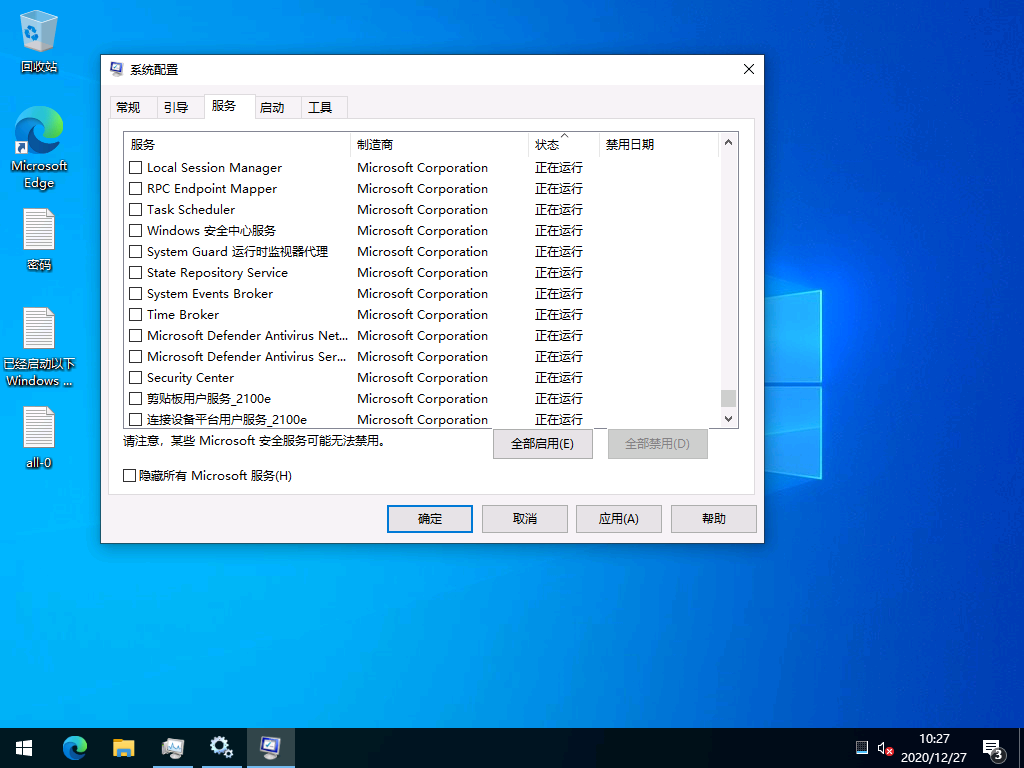Click the services list scrollbar thumb
The height and width of the screenshot is (768, 1024).
[729, 398]
